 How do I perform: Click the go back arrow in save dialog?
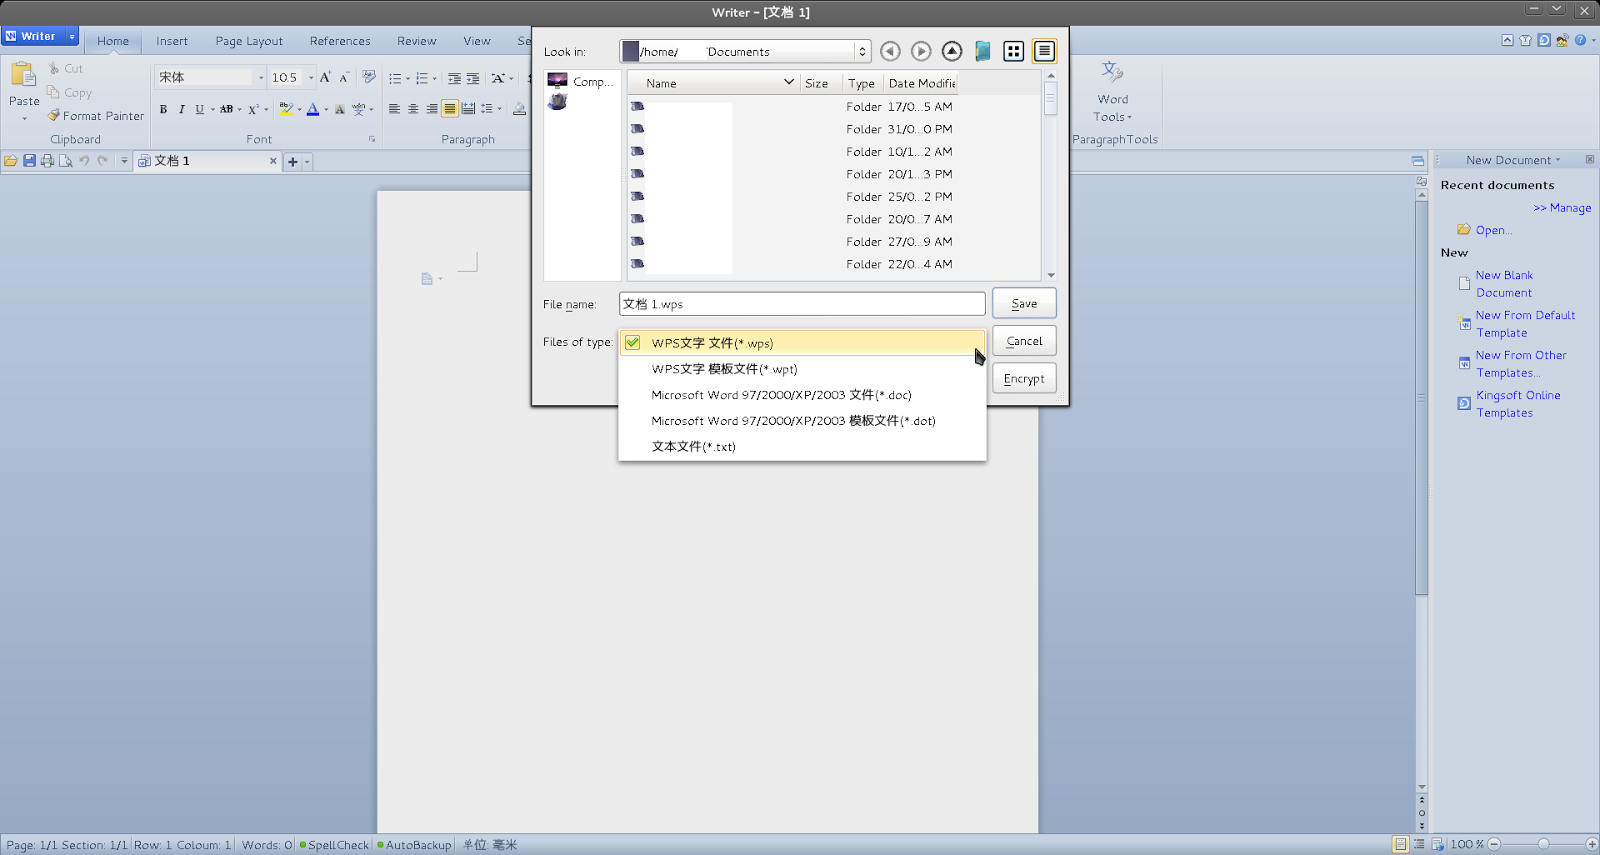point(890,51)
